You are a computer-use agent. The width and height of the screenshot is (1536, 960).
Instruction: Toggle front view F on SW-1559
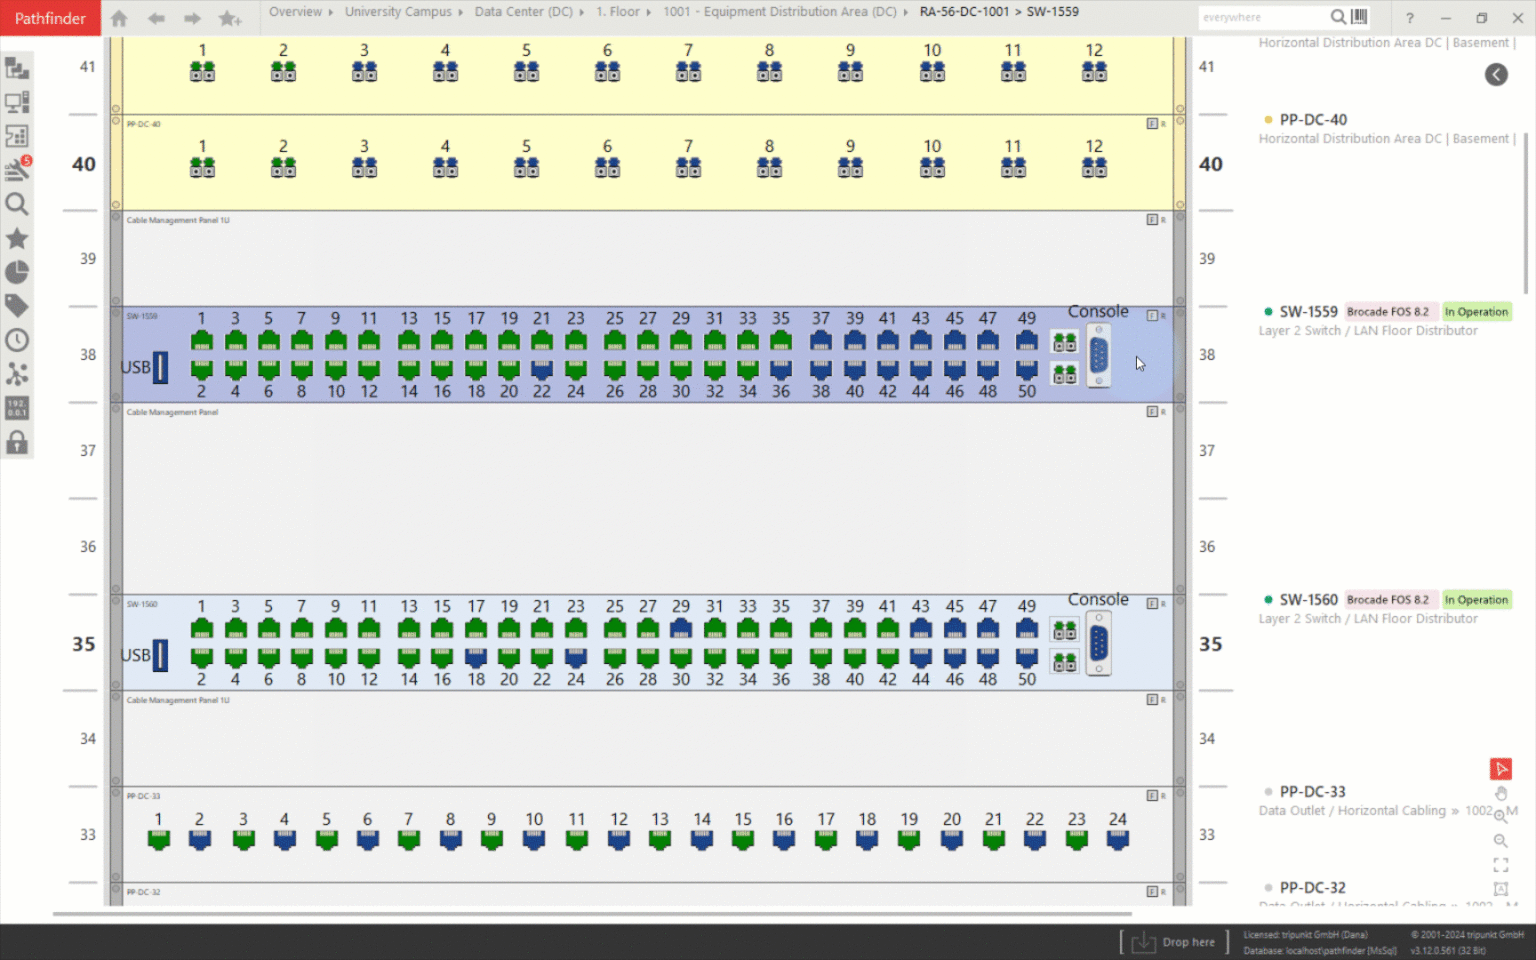(1152, 316)
